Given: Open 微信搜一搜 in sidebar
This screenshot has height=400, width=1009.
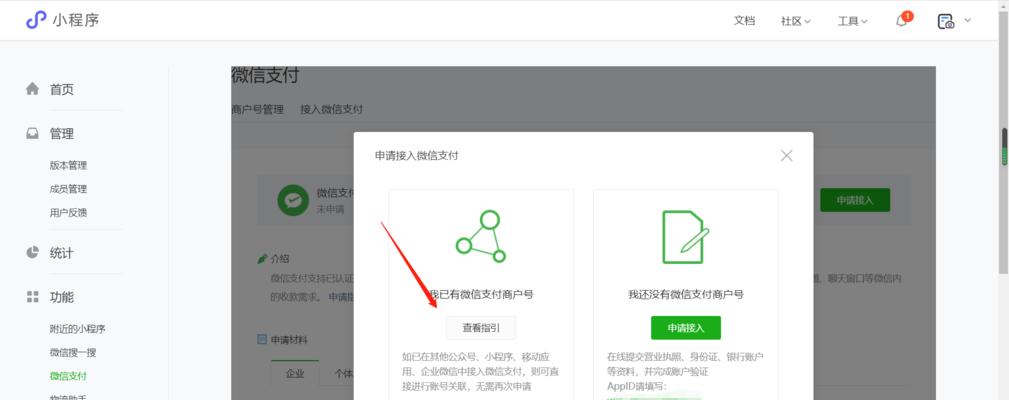Looking at the screenshot, I should 73,352.
